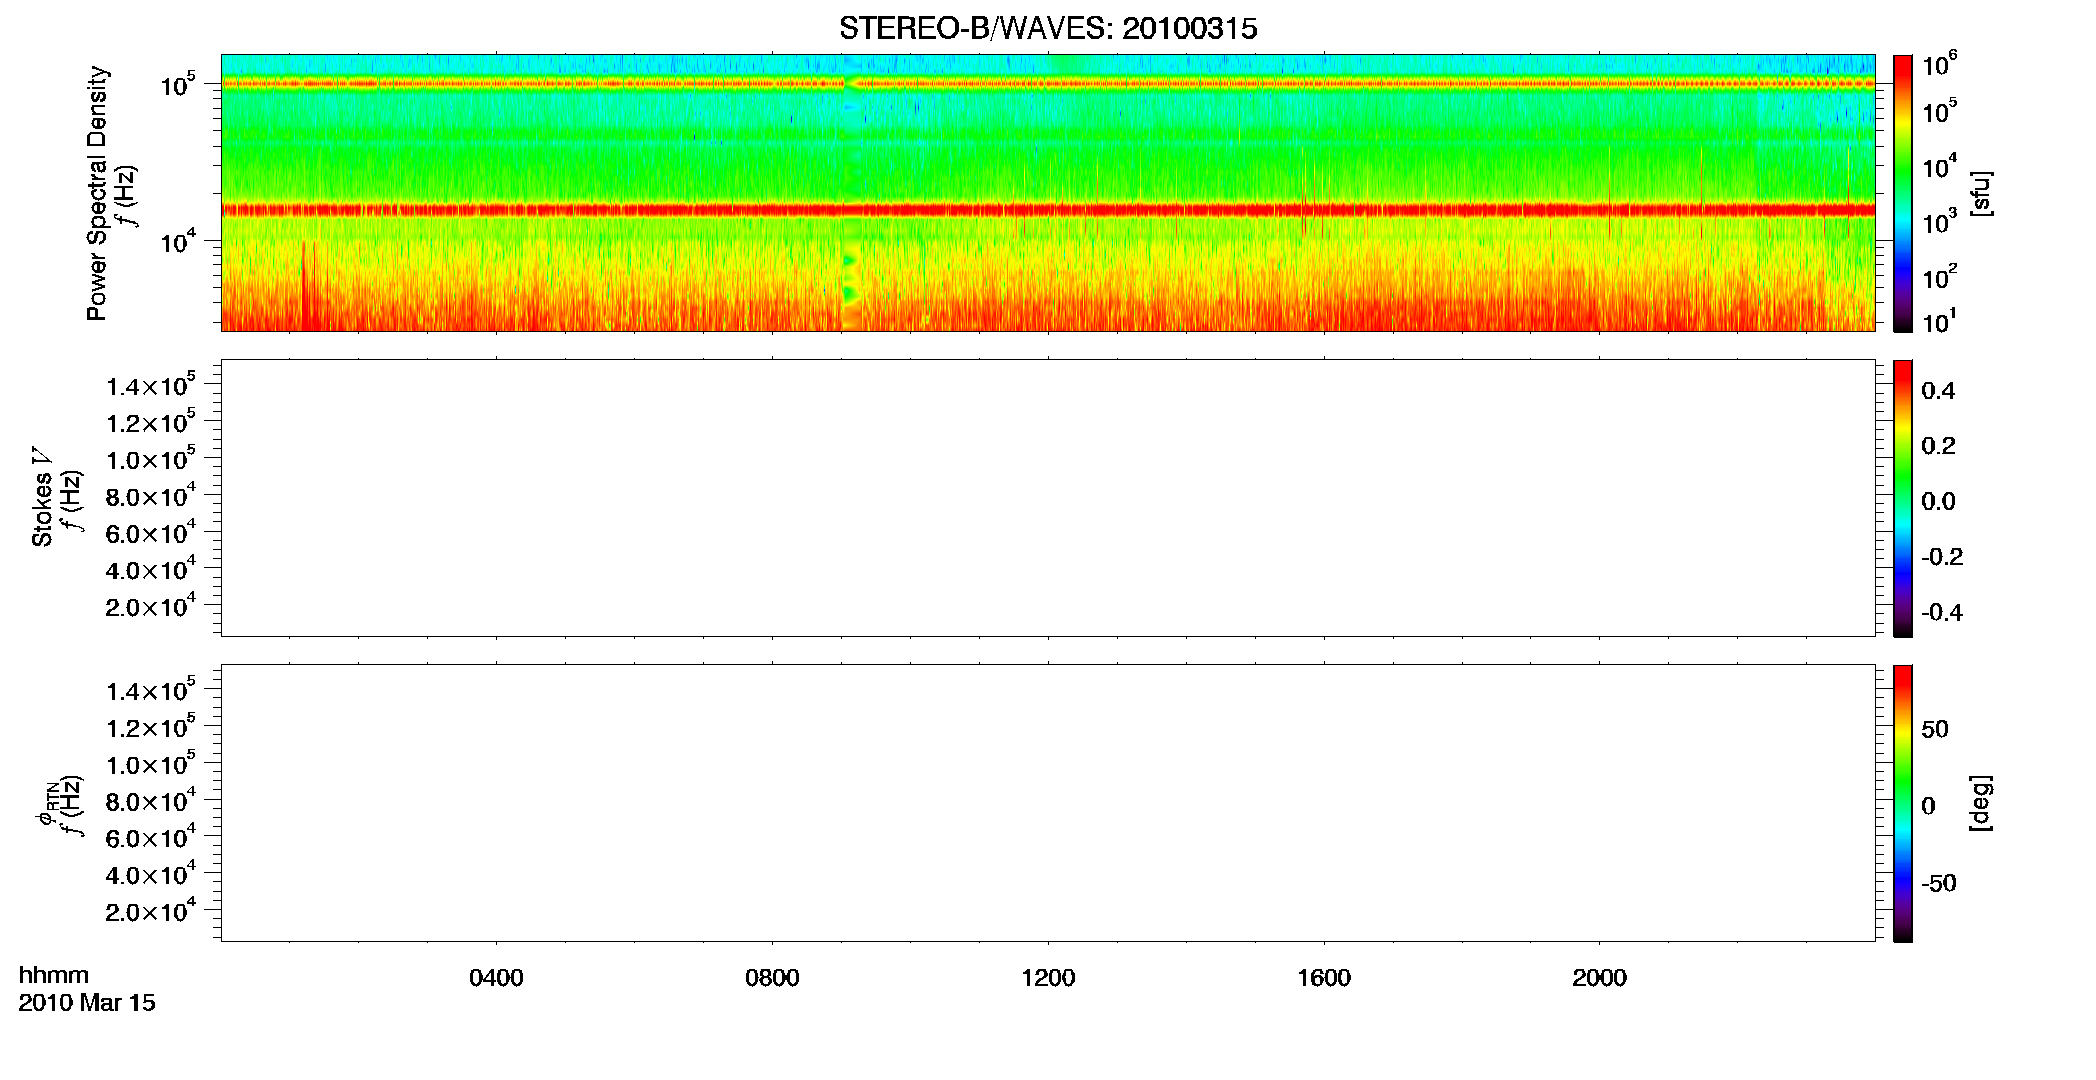Screen dimensions: 2096x1080
Task: Click the data gap near 0900 in spectrogram
Action: 851,193
